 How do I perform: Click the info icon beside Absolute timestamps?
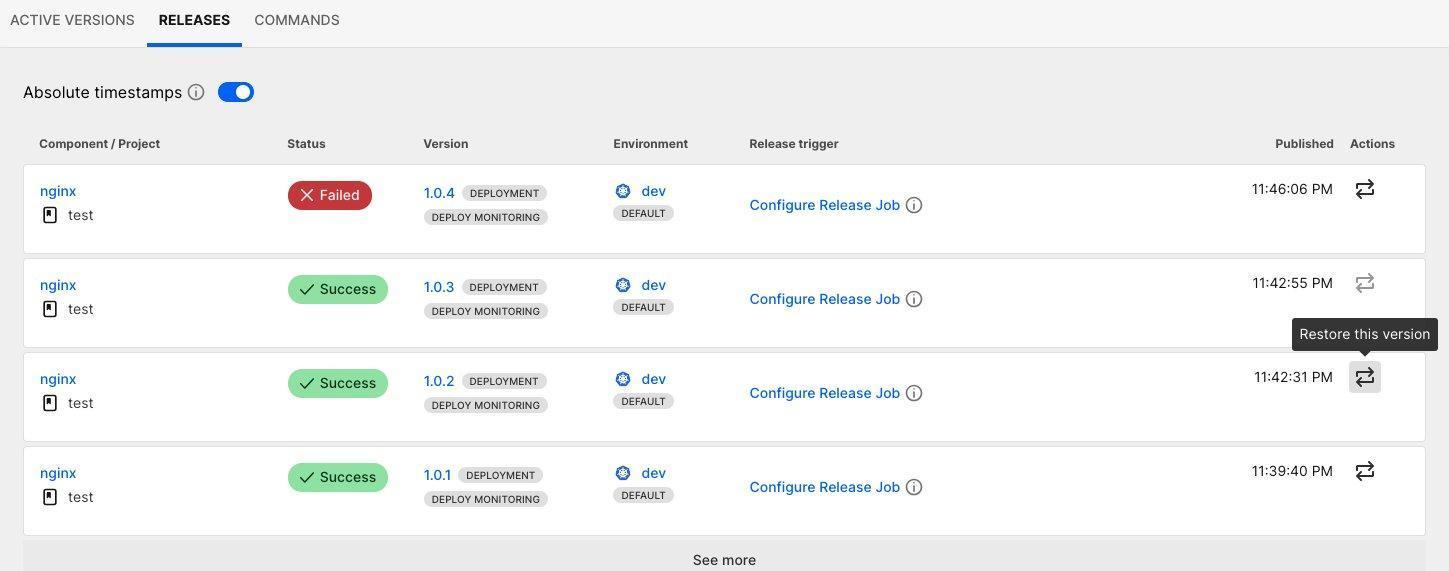196,92
